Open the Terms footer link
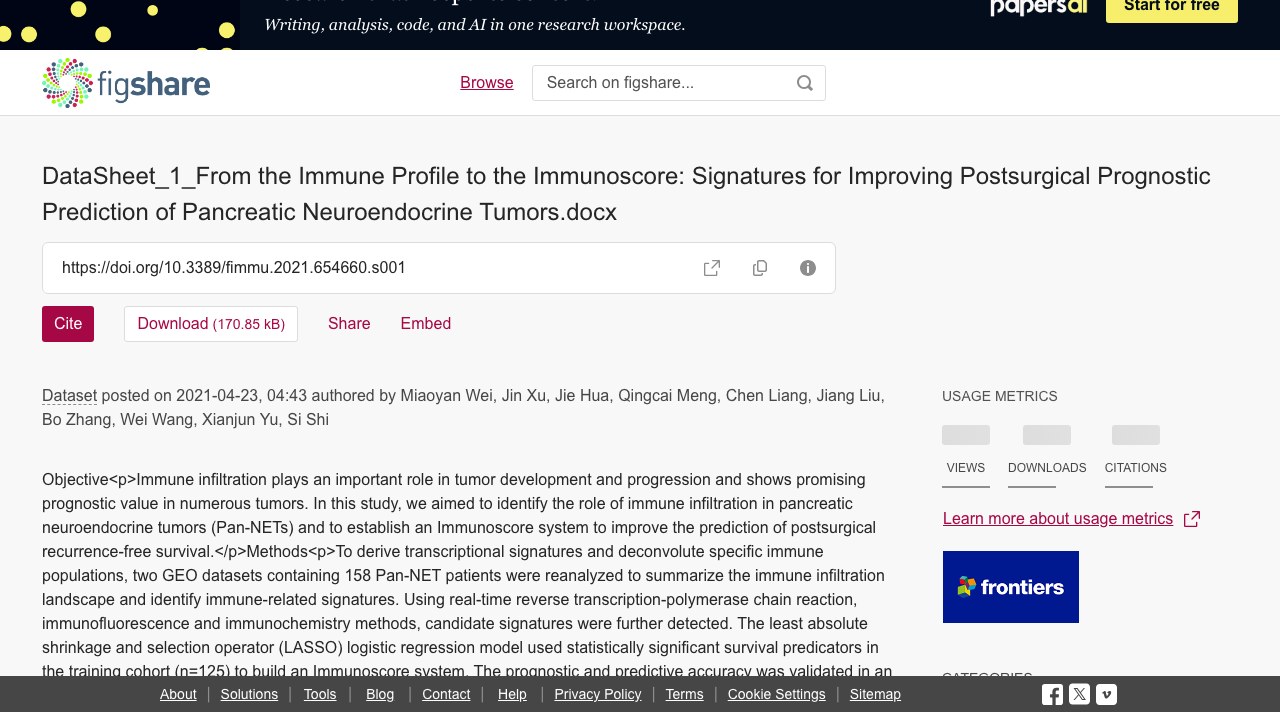Screen dimensions: 1280x720 pos(685,694)
